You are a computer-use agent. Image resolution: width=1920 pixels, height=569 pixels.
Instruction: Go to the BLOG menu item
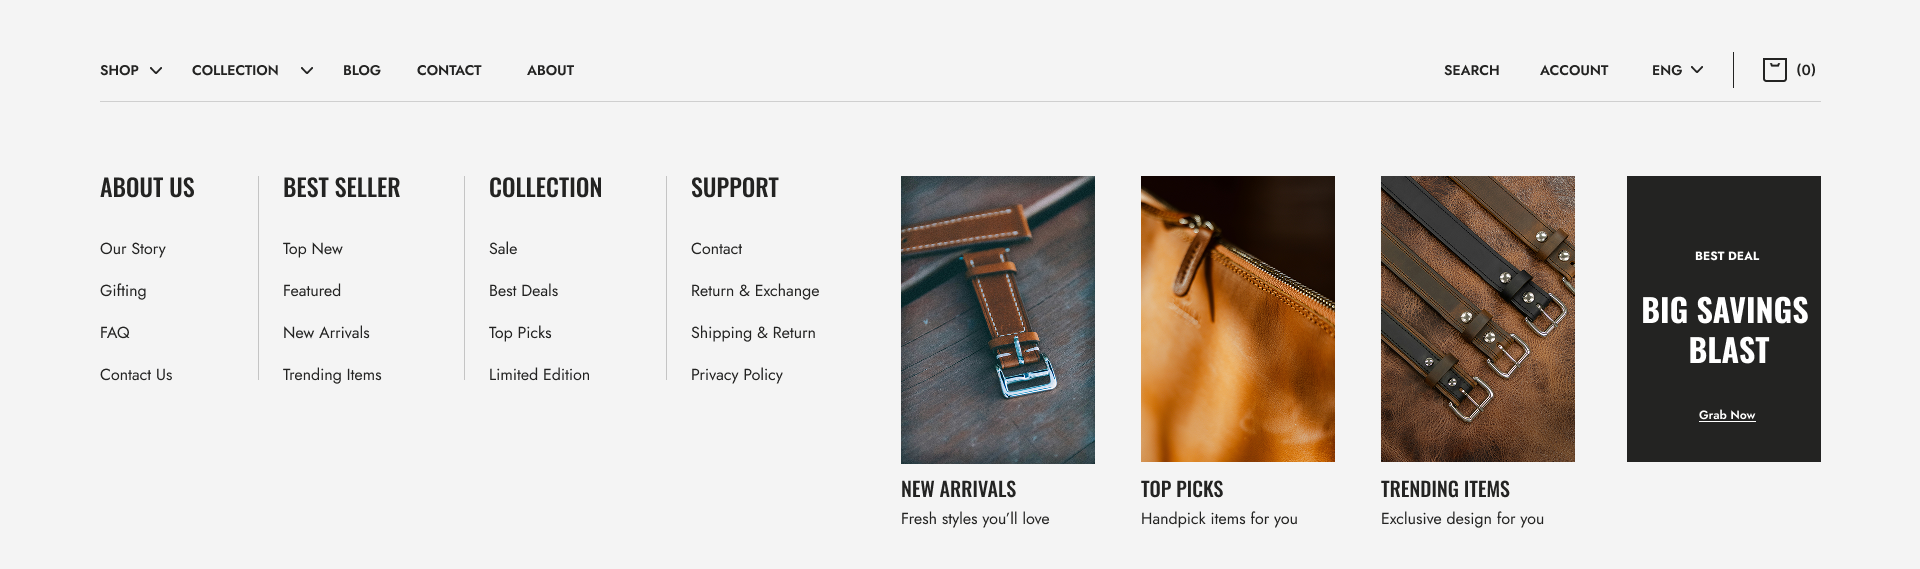362,70
